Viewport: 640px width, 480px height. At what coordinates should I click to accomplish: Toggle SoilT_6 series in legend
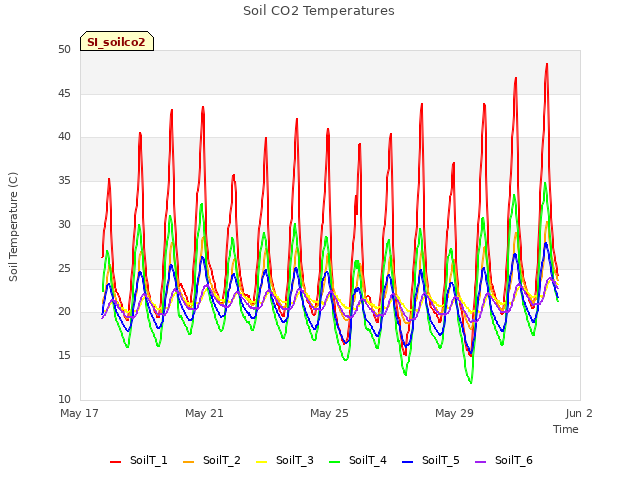click(504, 460)
